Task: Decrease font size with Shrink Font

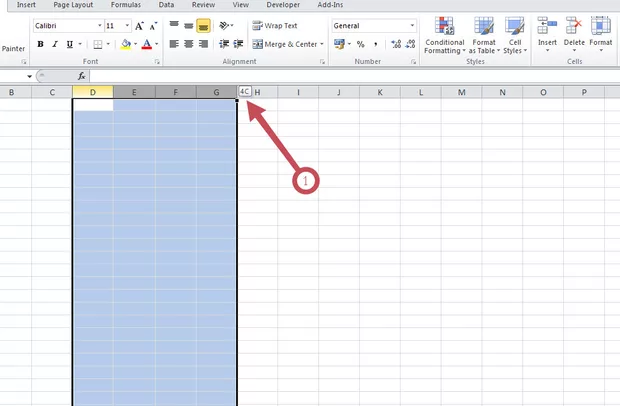Action: click(x=153, y=26)
